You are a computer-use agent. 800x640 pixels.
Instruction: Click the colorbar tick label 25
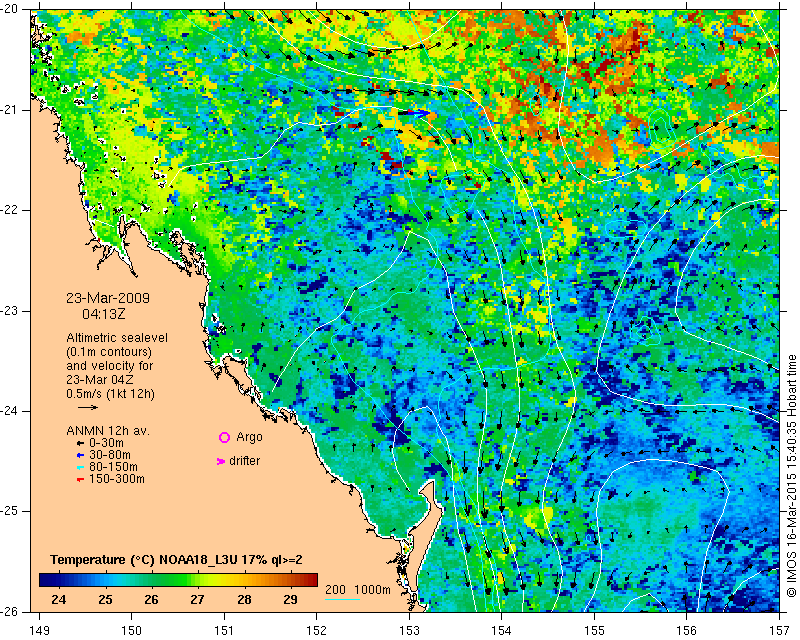tap(105, 600)
